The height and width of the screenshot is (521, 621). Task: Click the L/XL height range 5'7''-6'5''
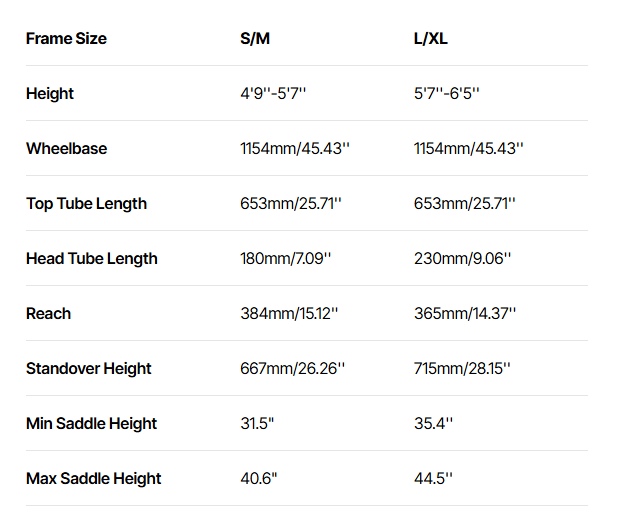447,94
